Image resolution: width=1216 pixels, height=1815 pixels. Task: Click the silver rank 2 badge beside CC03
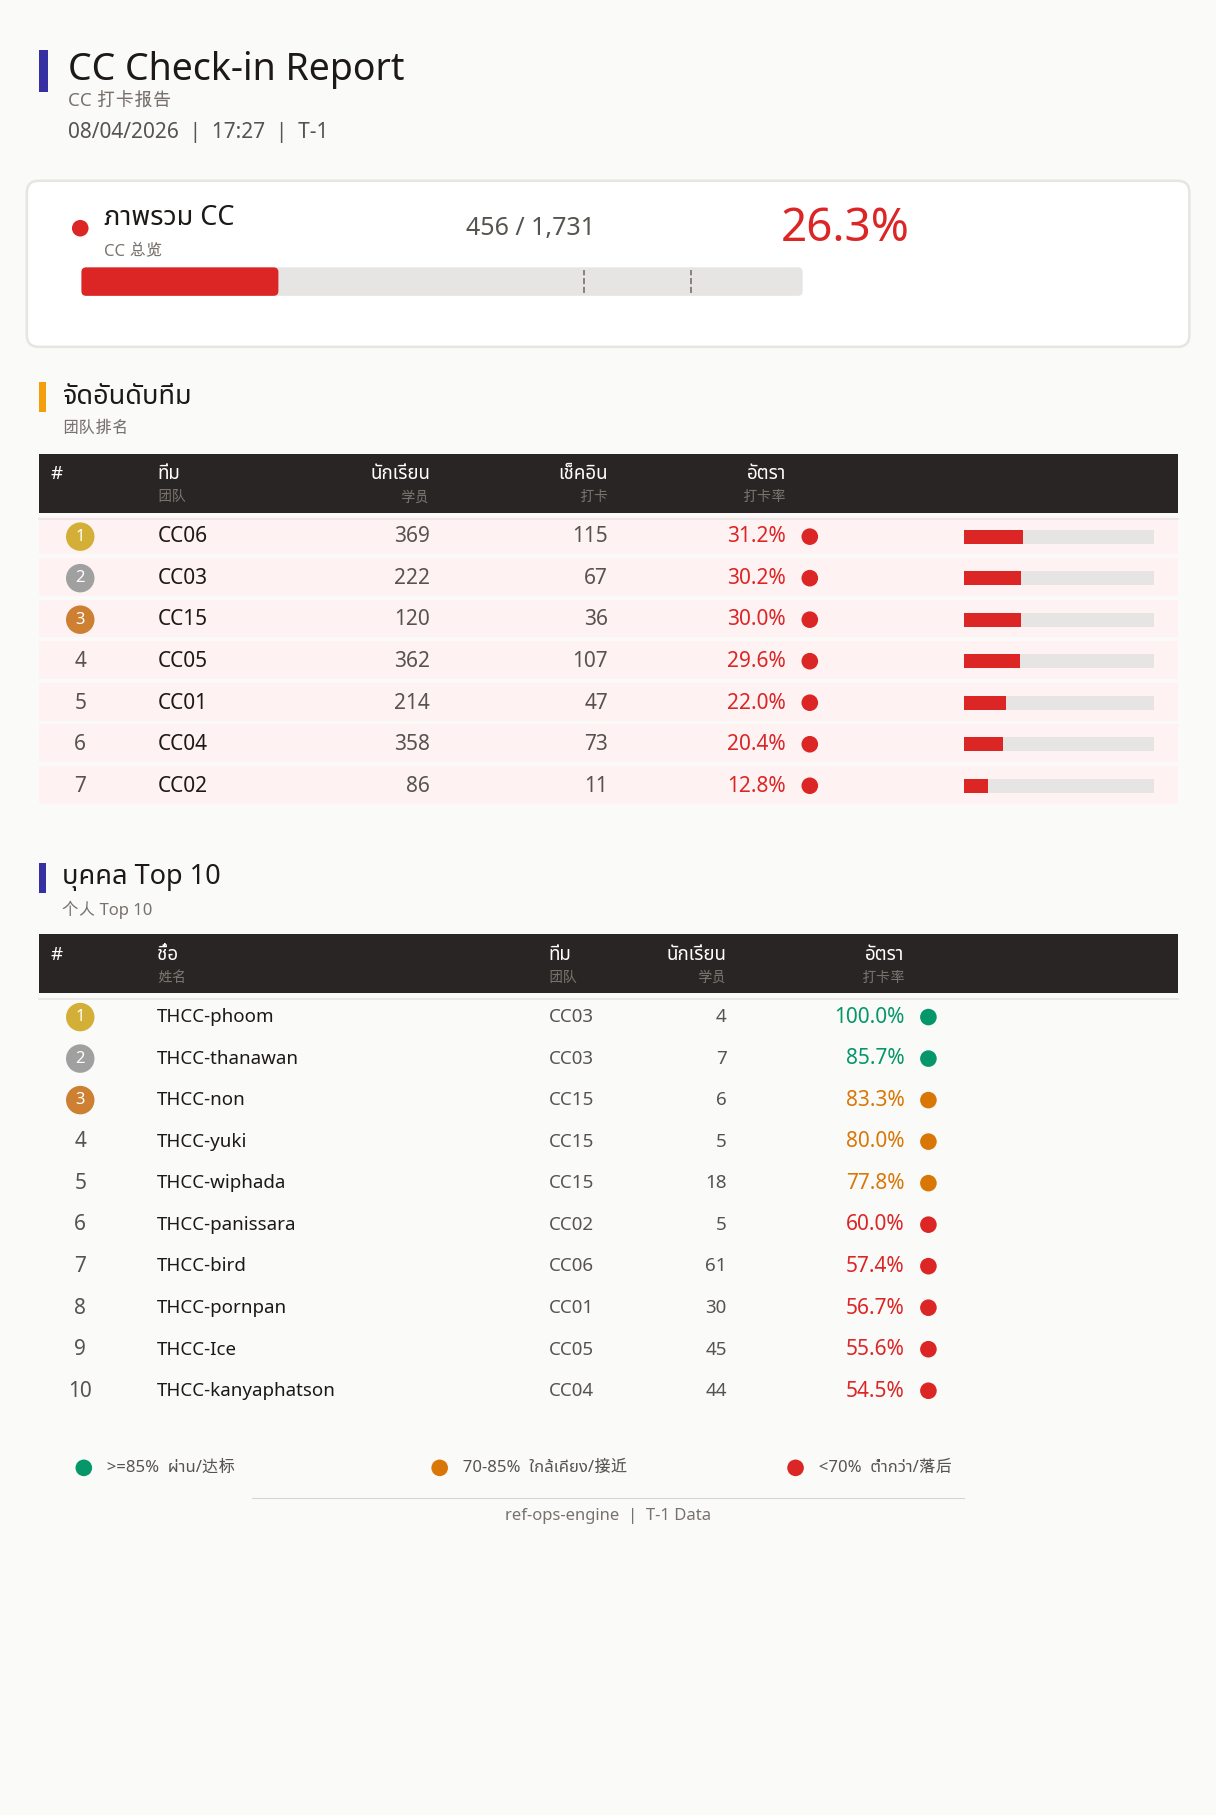pos(80,578)
